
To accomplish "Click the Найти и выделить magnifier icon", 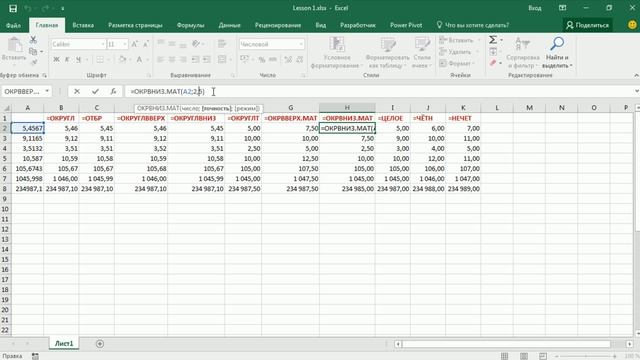I will (x=557, y=44).
